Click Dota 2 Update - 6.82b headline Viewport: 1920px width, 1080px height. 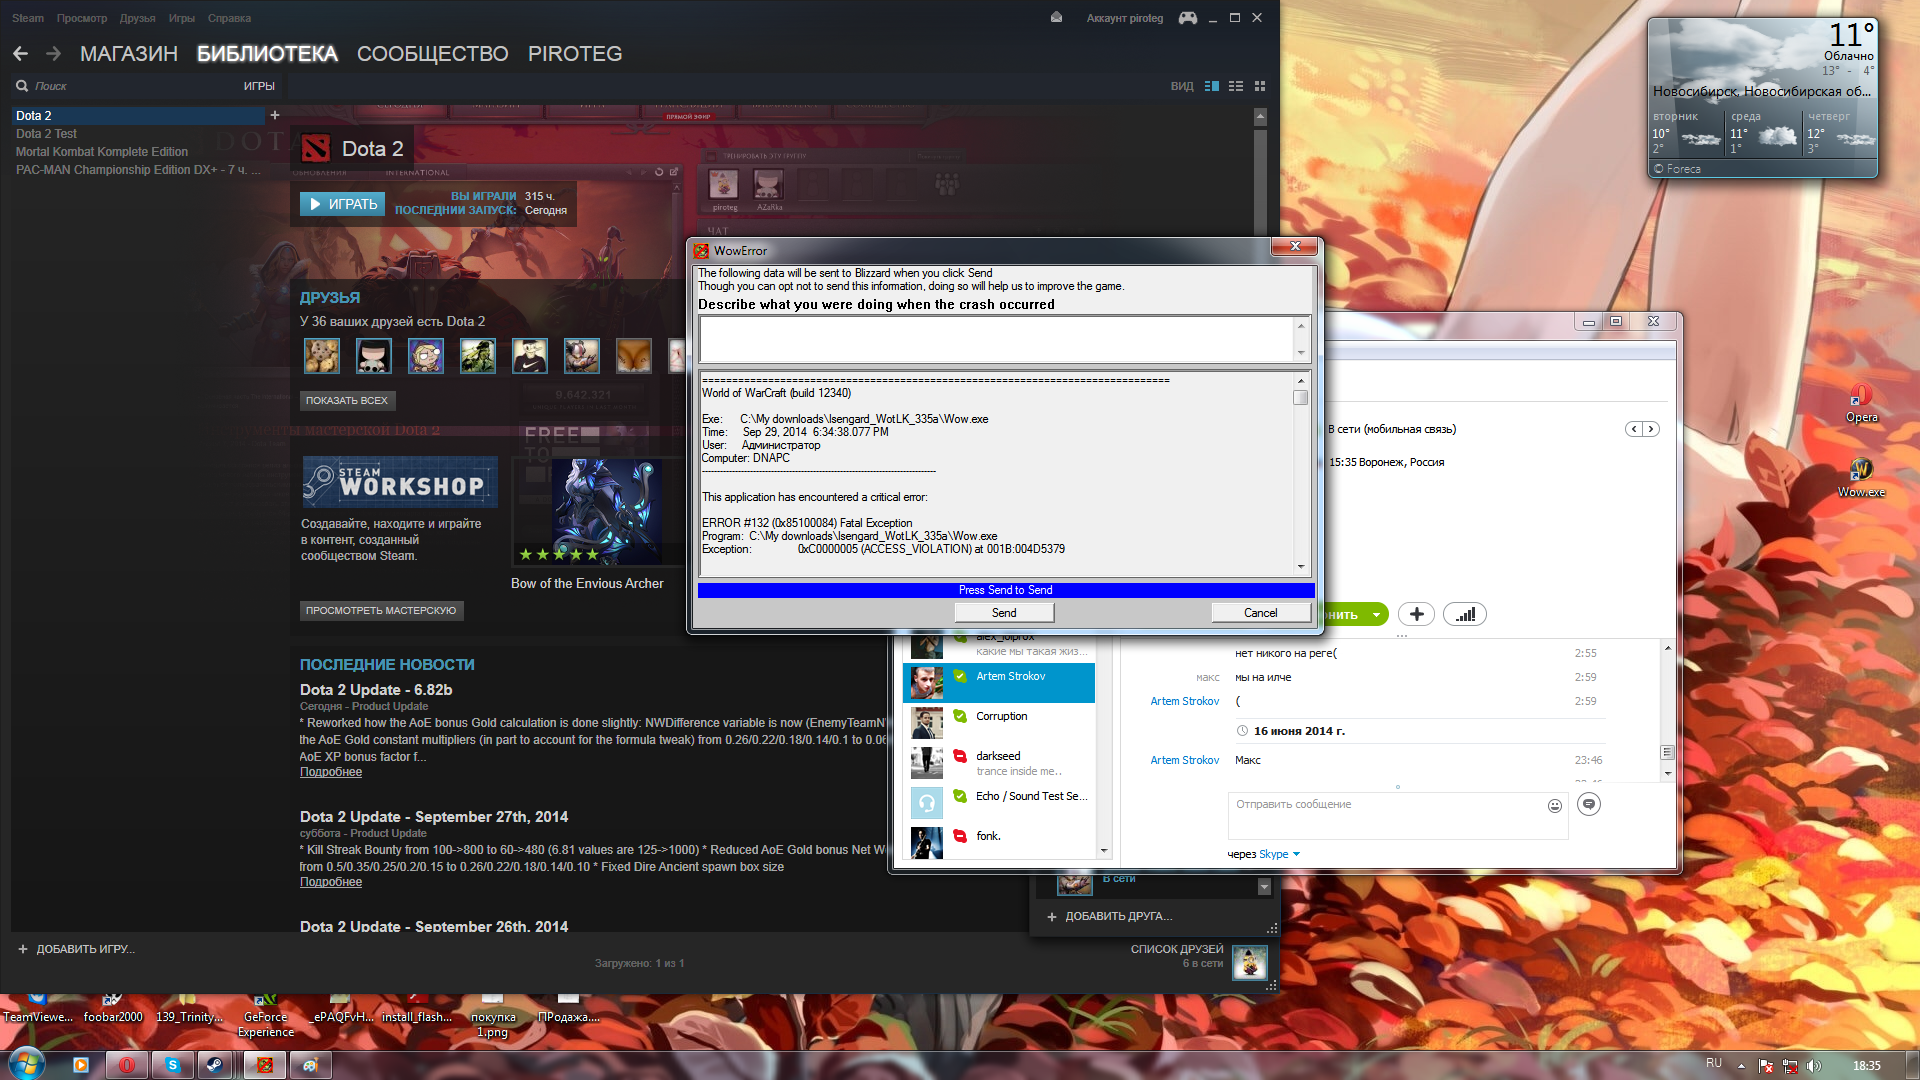click(376, 690)
